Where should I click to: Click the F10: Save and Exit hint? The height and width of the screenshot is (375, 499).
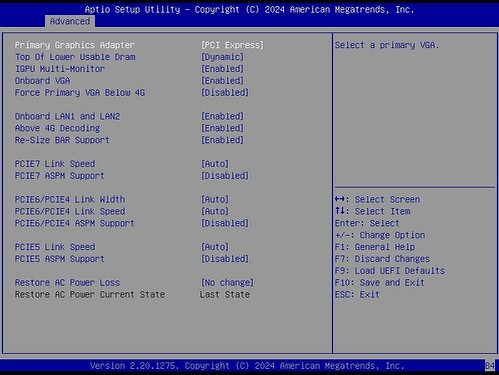click(380, 283)
